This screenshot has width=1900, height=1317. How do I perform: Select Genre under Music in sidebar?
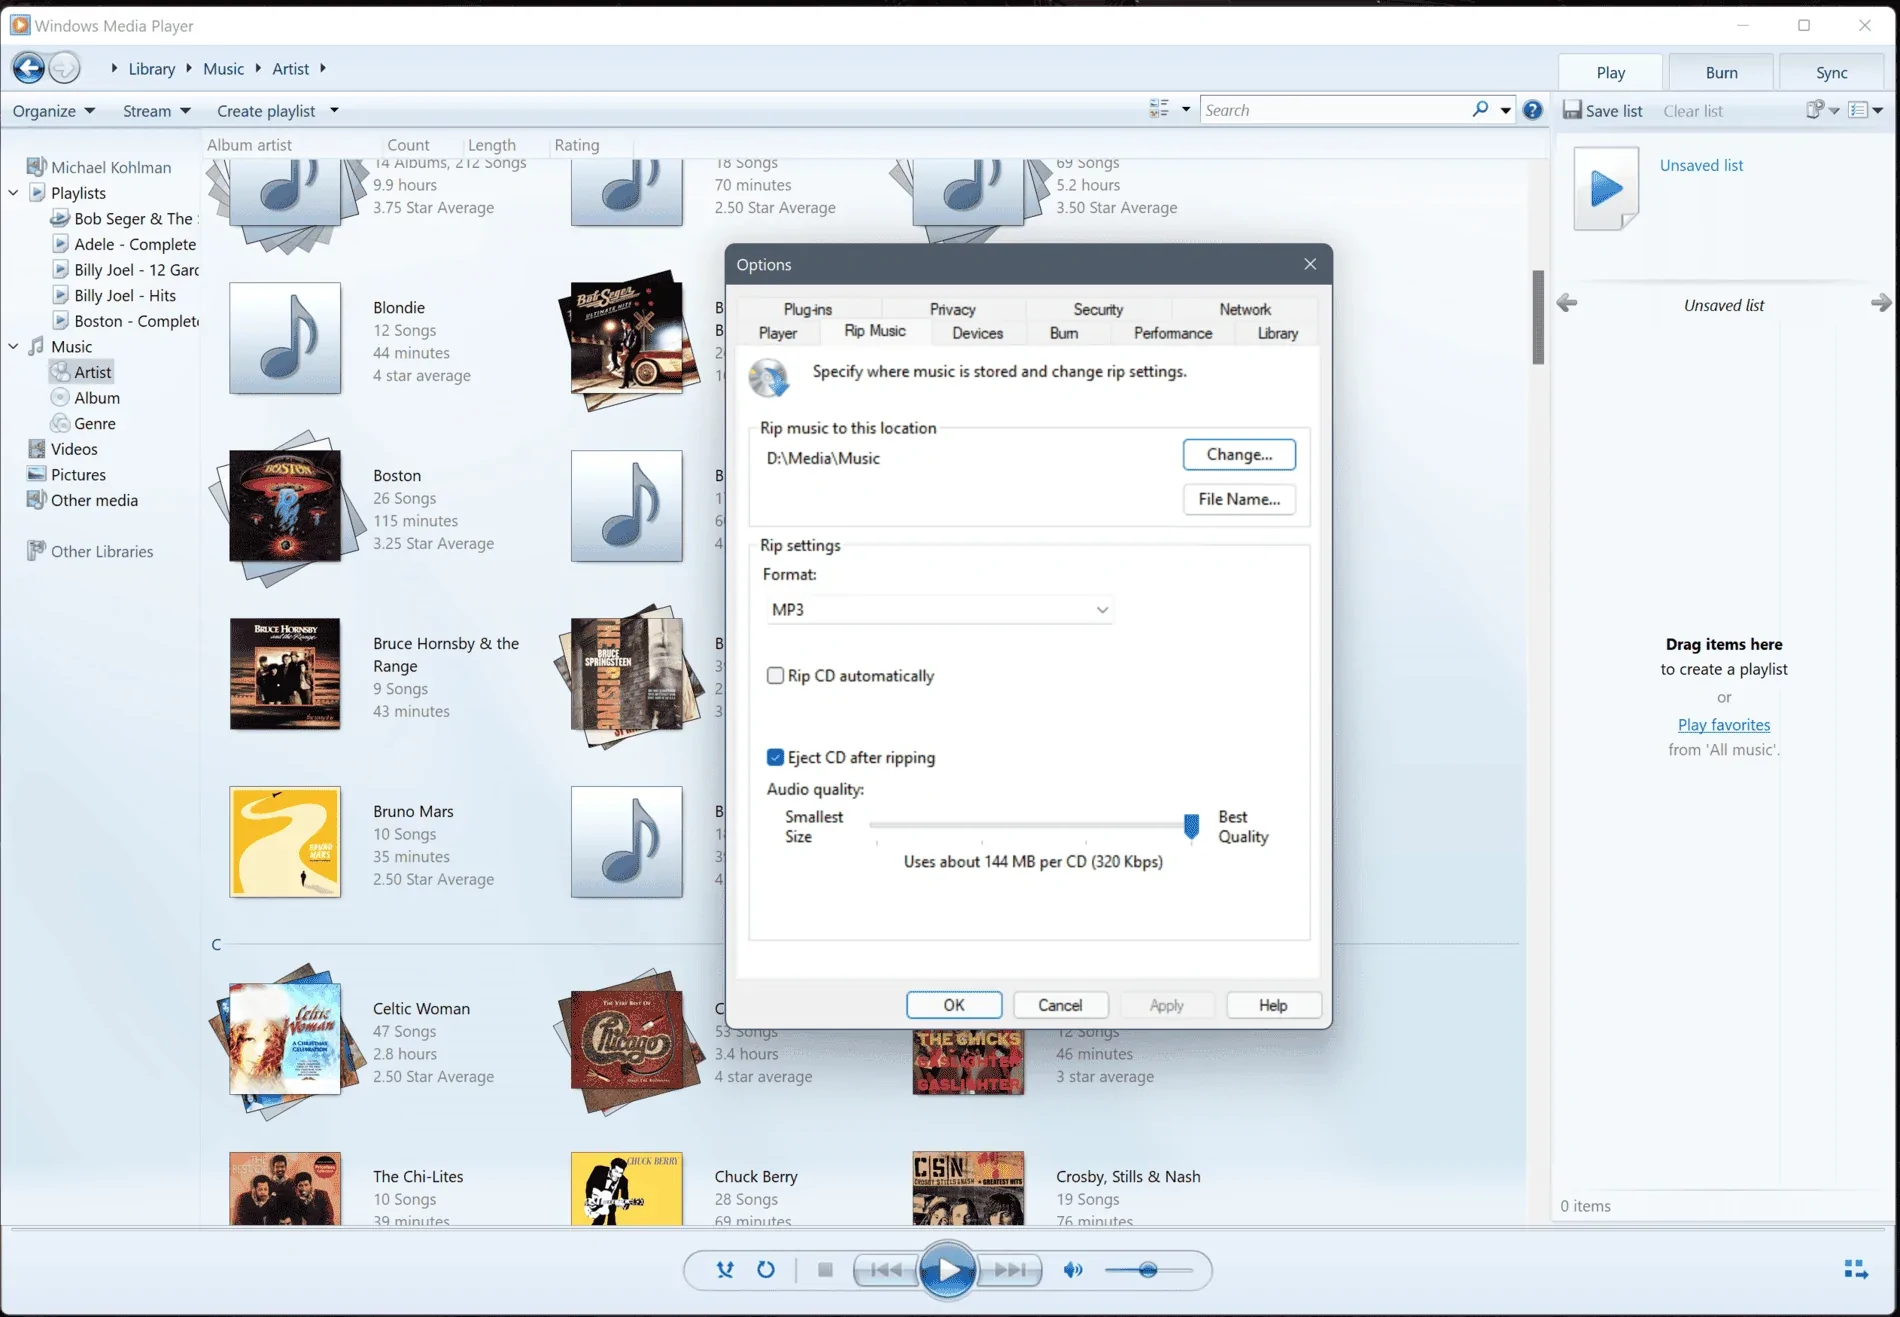93,423
